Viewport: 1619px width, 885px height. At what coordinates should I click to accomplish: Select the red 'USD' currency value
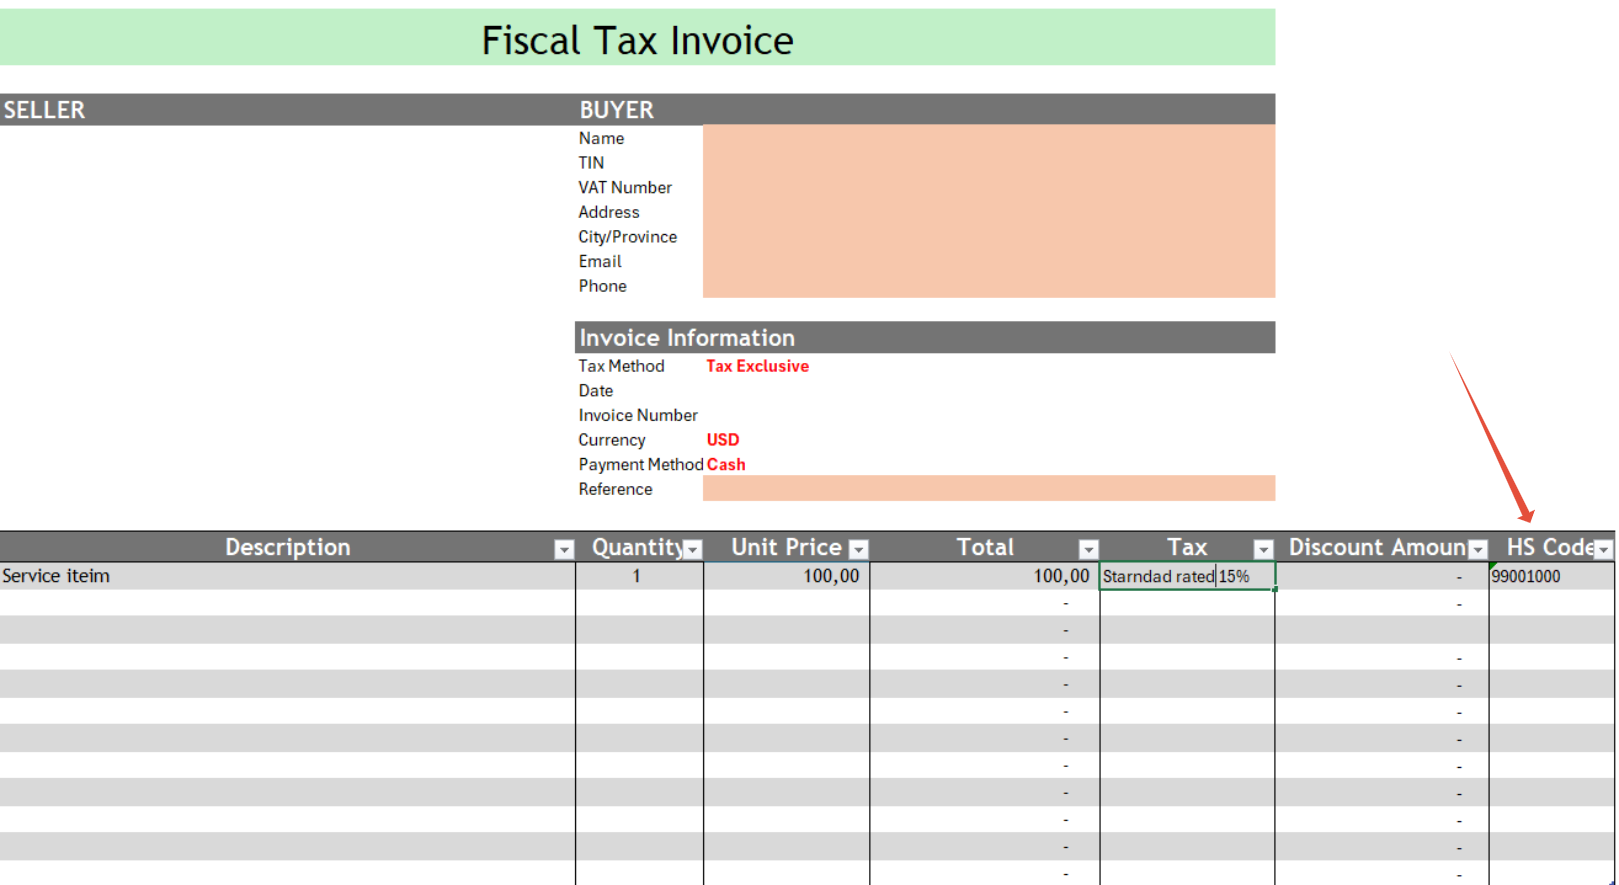pyautogui.click(x=723, y=440)
